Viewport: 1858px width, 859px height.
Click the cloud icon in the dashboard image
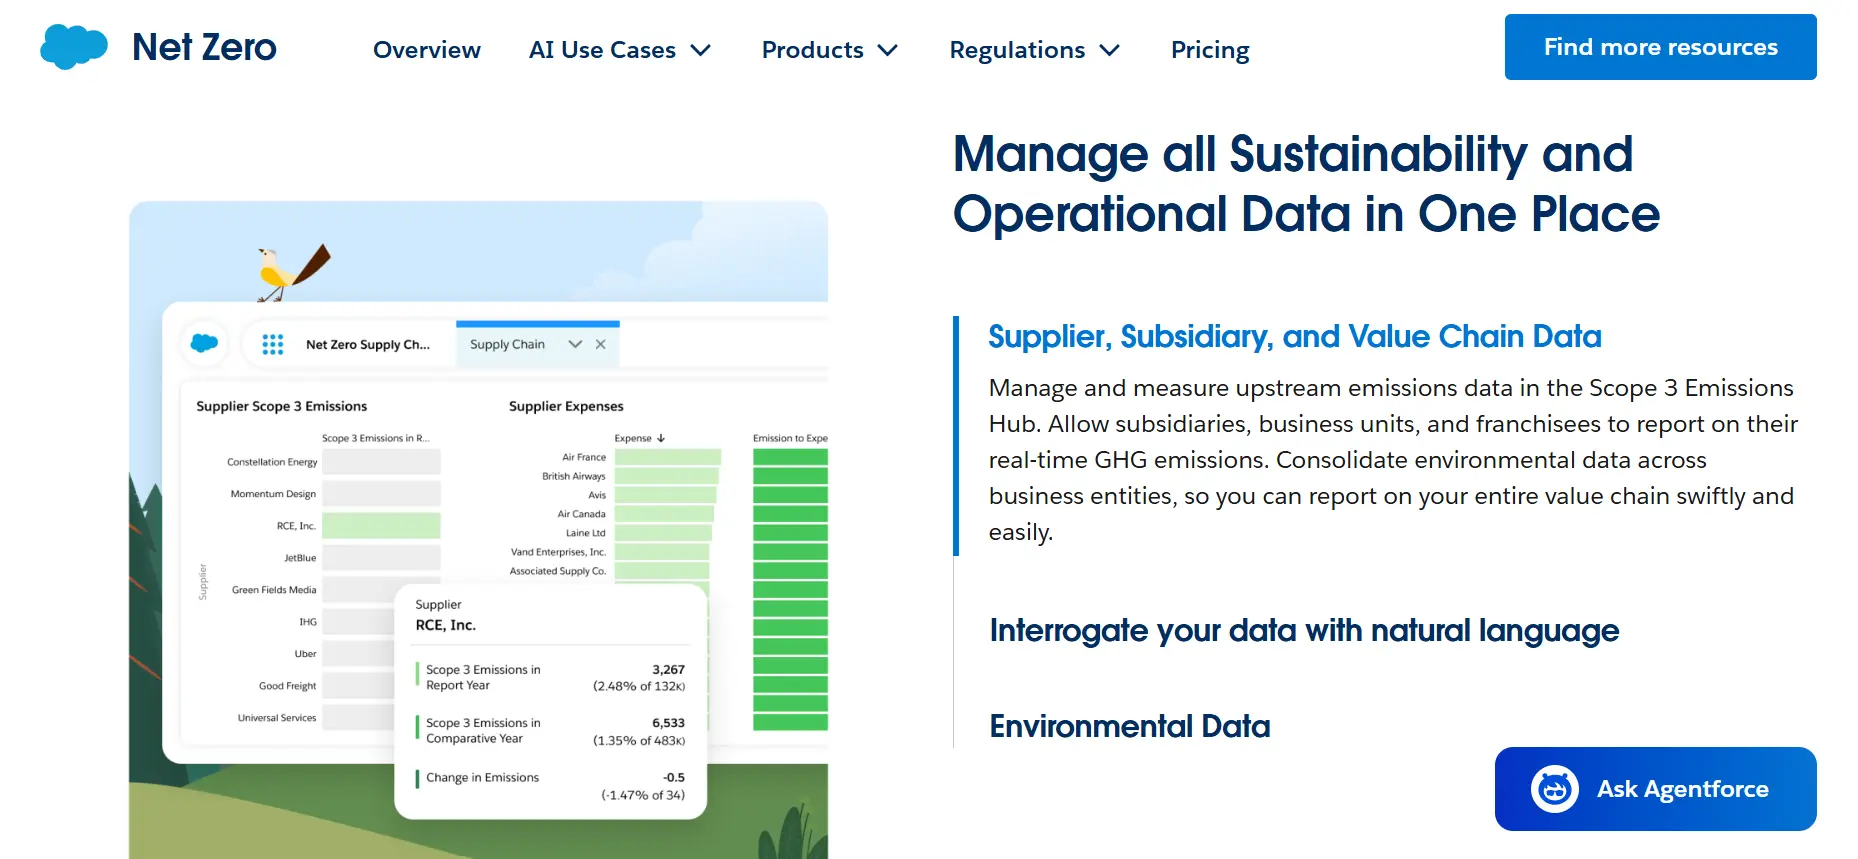[x=204, y=343]
